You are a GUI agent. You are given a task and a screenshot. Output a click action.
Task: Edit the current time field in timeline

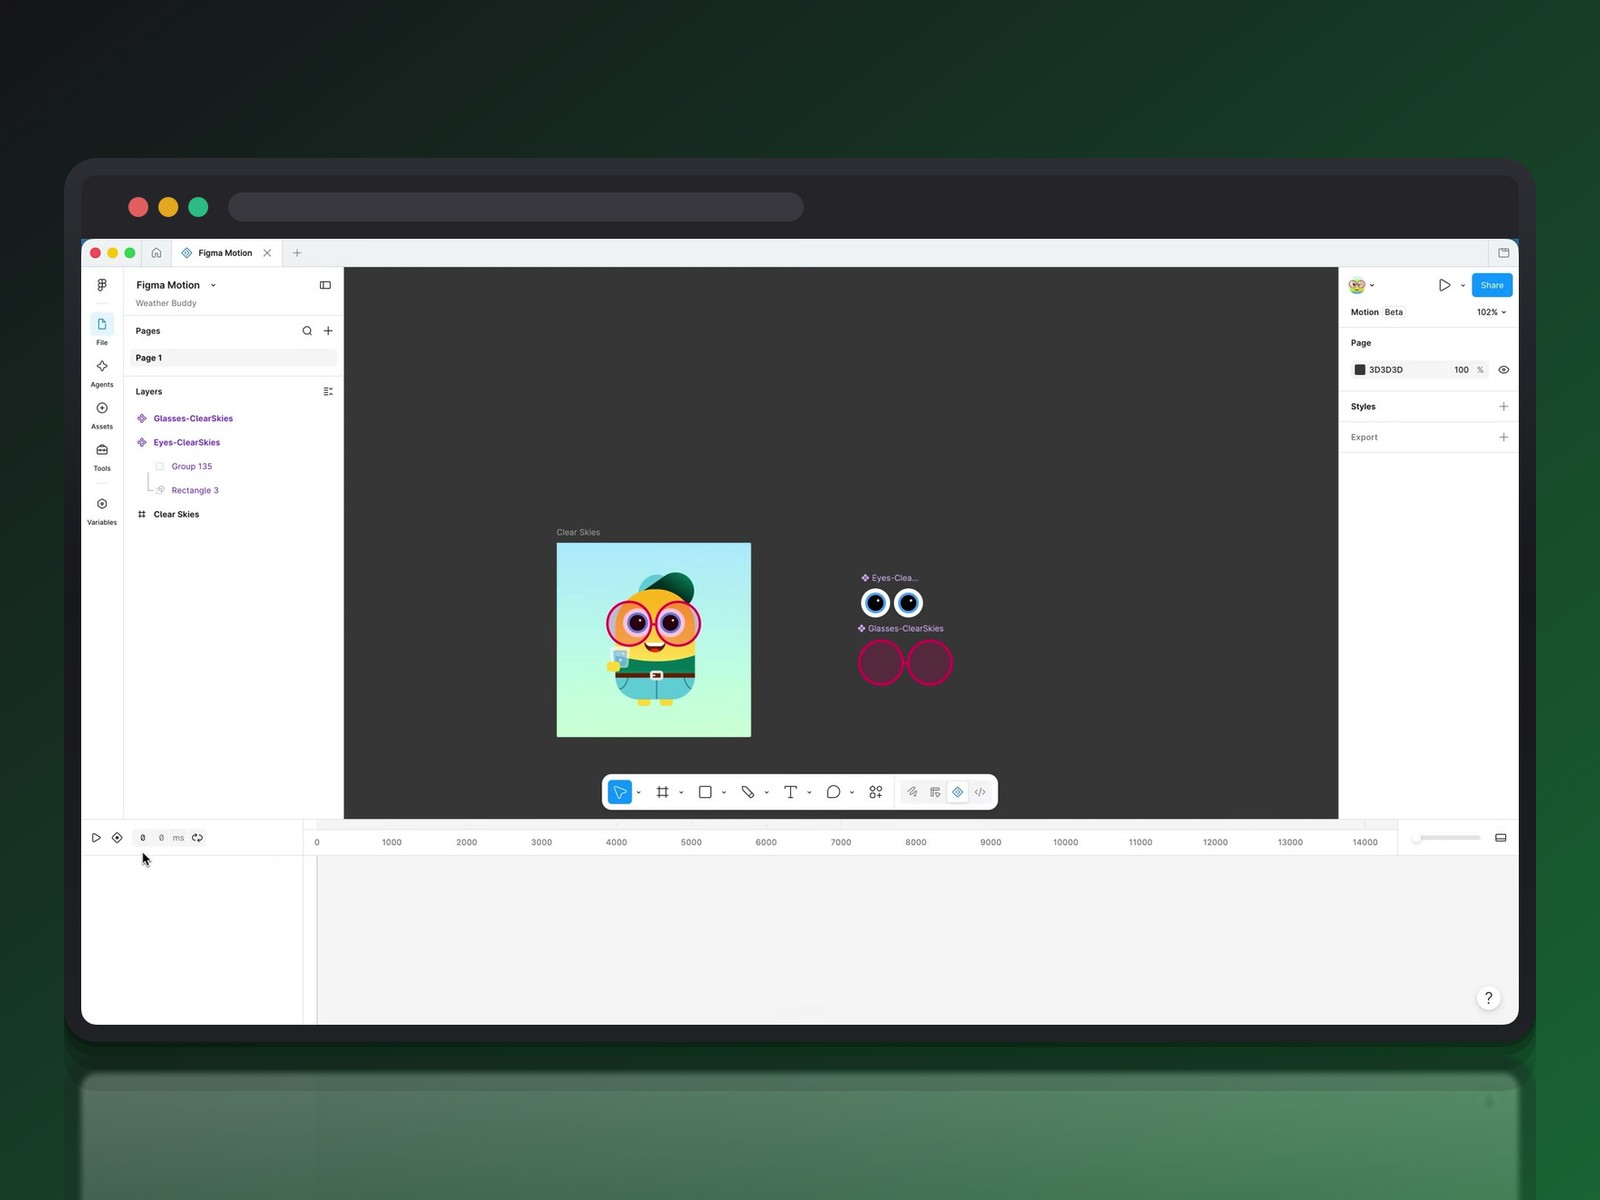pos(143,838)
